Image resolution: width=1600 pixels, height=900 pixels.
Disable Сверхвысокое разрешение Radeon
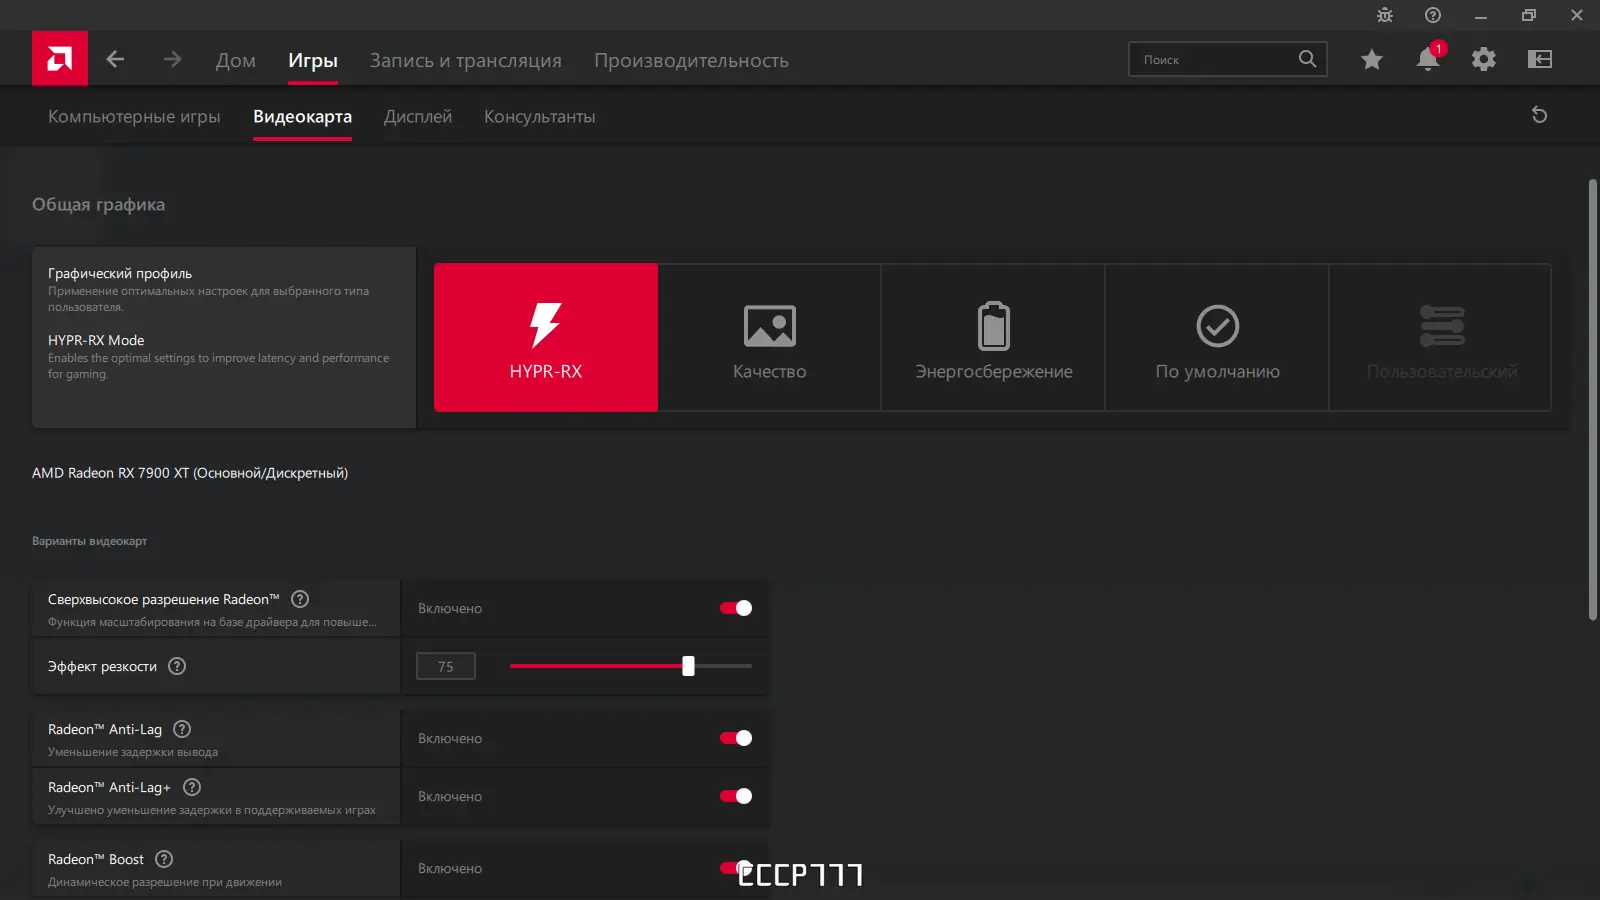735,607
